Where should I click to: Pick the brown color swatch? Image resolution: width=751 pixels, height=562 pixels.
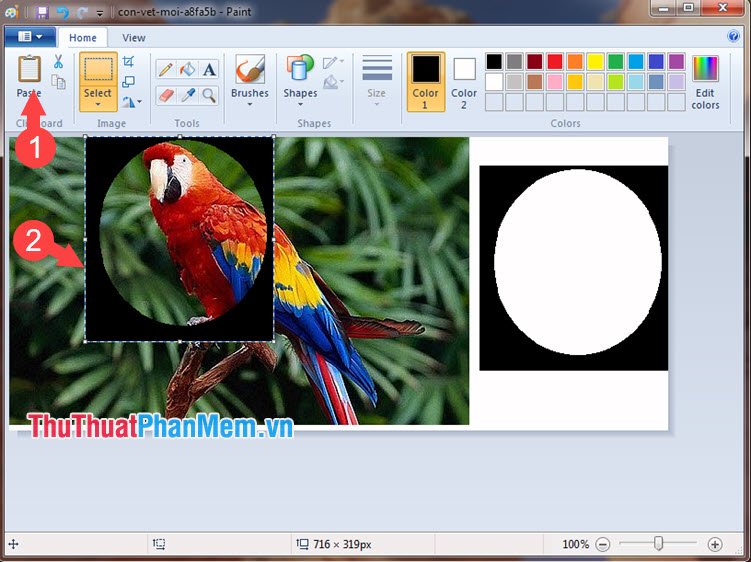point(535,82)
